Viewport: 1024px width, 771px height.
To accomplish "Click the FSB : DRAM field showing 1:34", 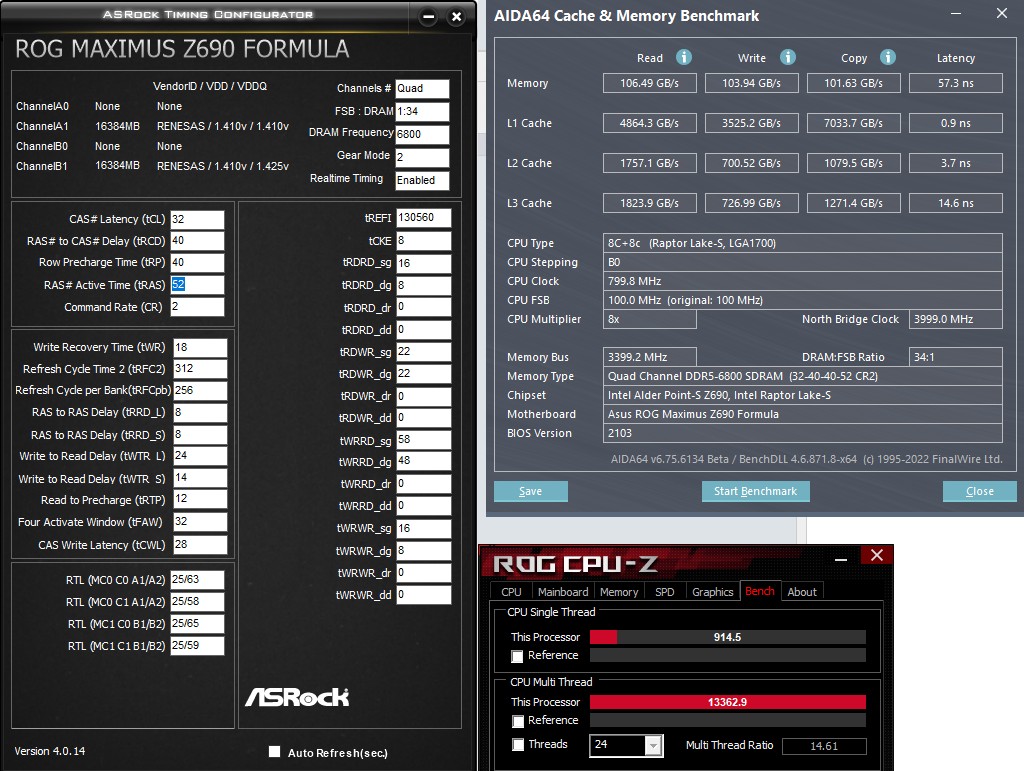I will click(x=422, y=112).
